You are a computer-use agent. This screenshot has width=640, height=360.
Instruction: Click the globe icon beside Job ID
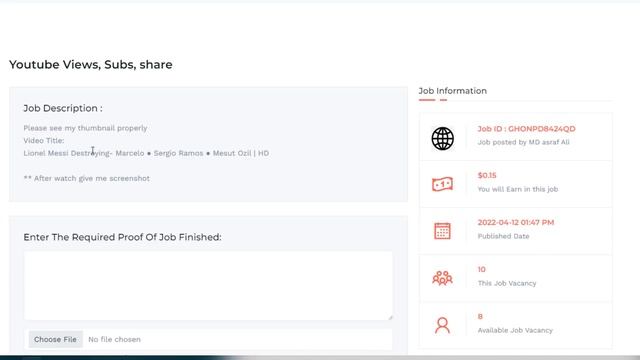(x=442, y=138)
